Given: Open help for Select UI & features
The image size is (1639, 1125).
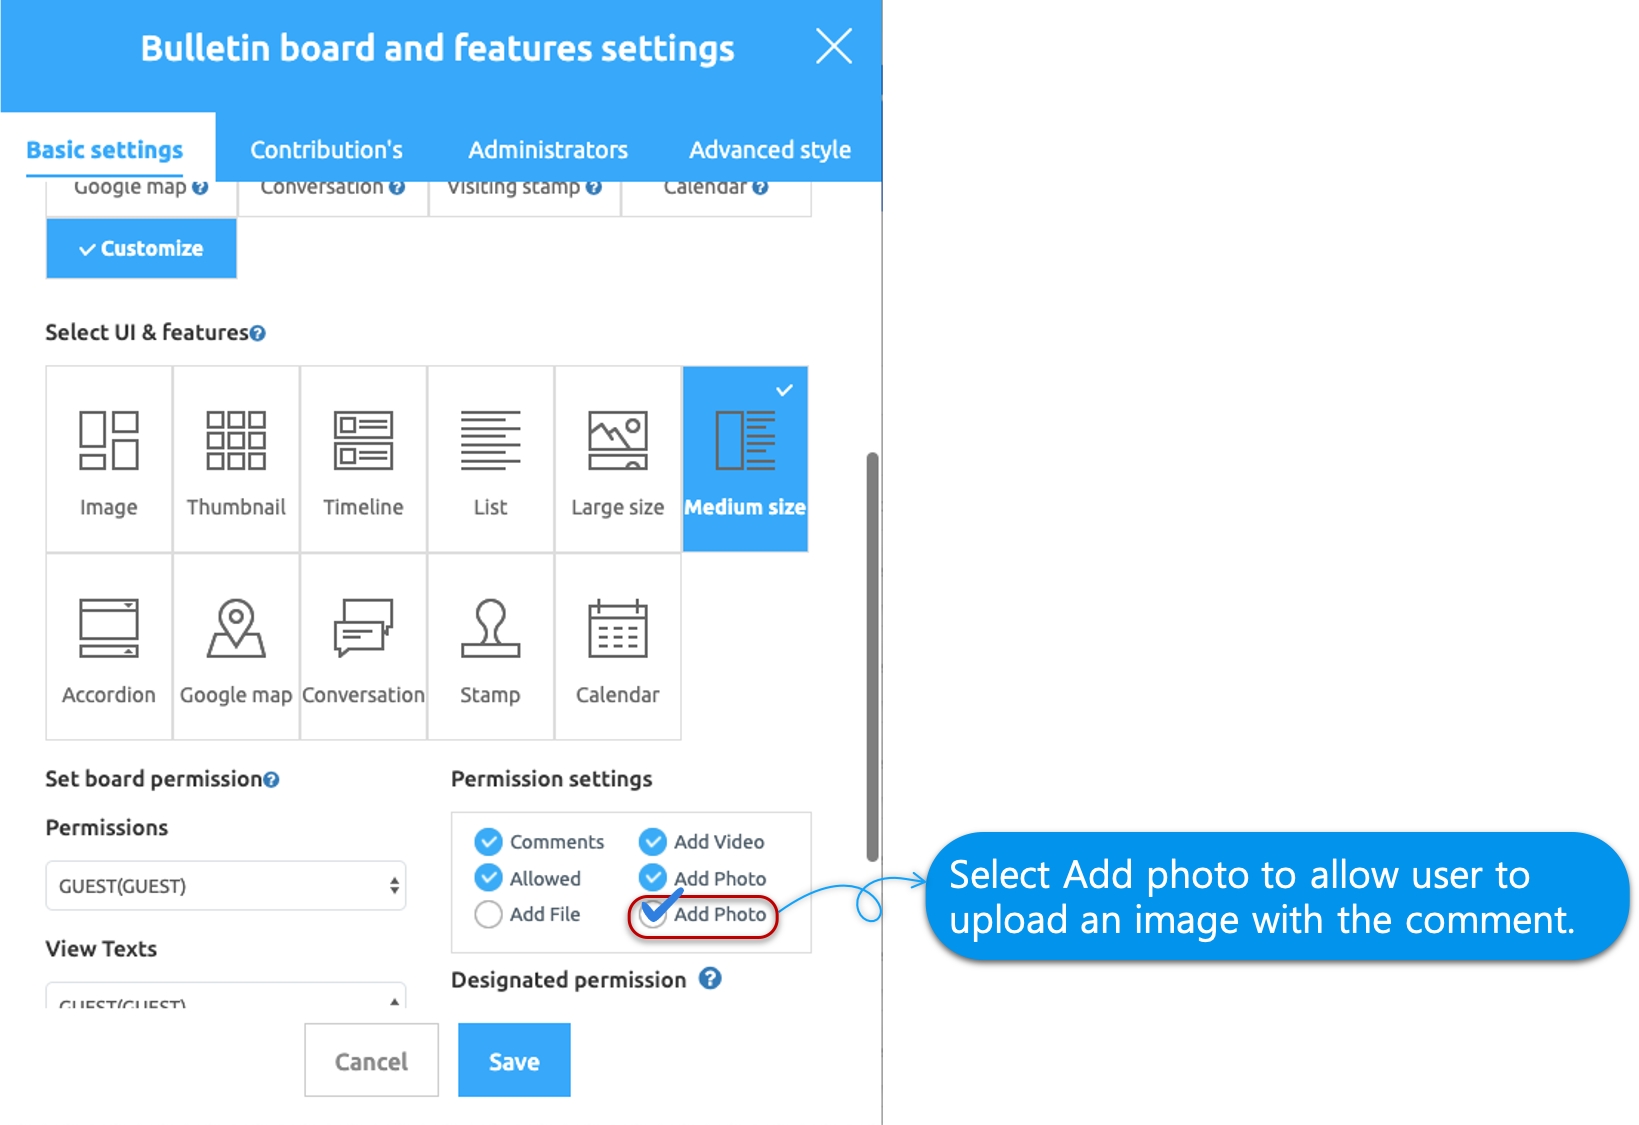Looking at the screenshot, I should point(258,334).
